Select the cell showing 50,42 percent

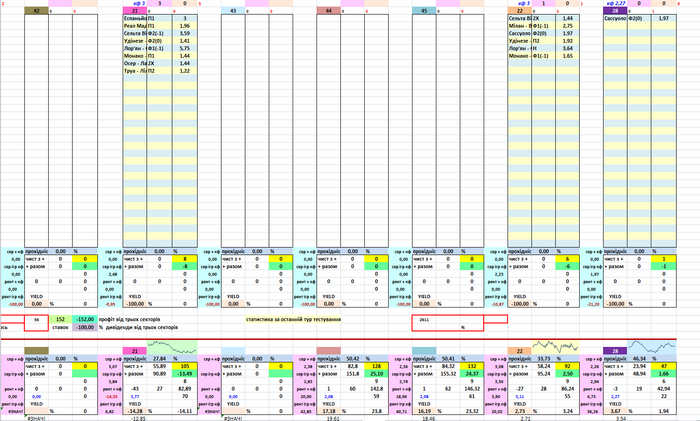(353, 358)
